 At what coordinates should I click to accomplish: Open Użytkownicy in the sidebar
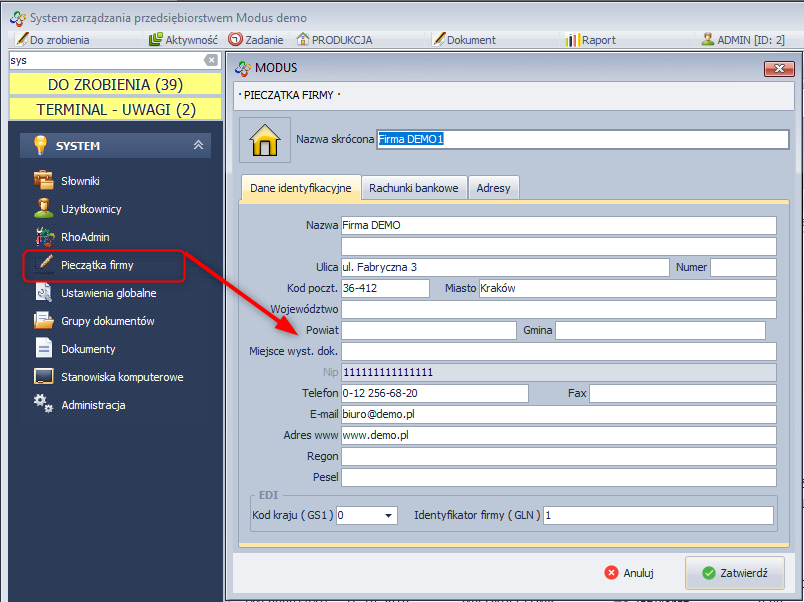[x=90, y=209]
